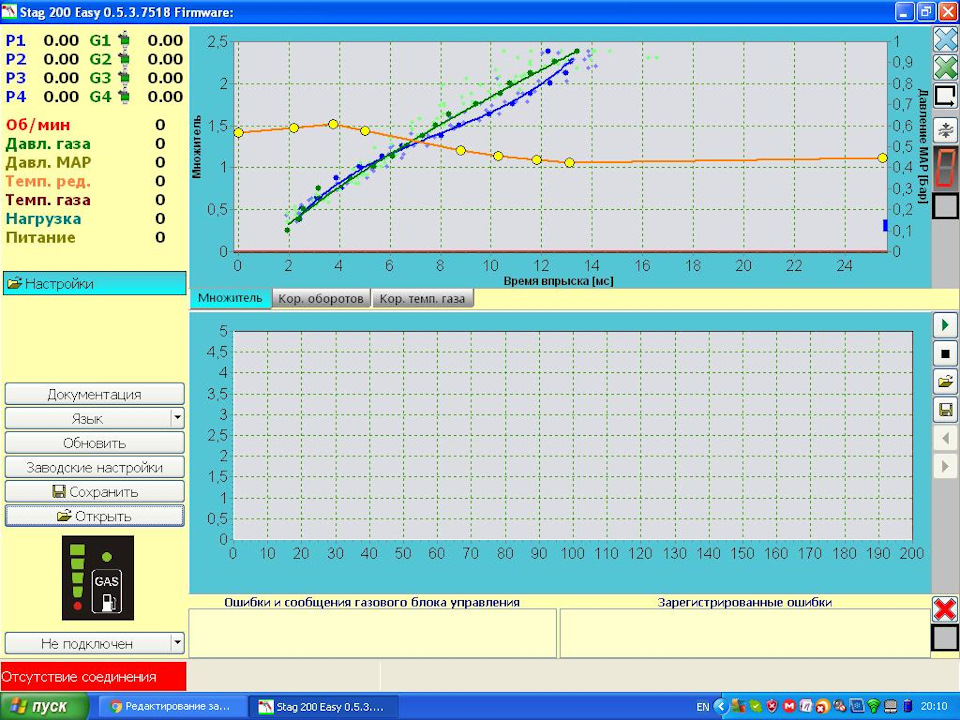Click the G4 gas injector icon
The width and height of the screenshot is (960, 720).
pos(124,97)
